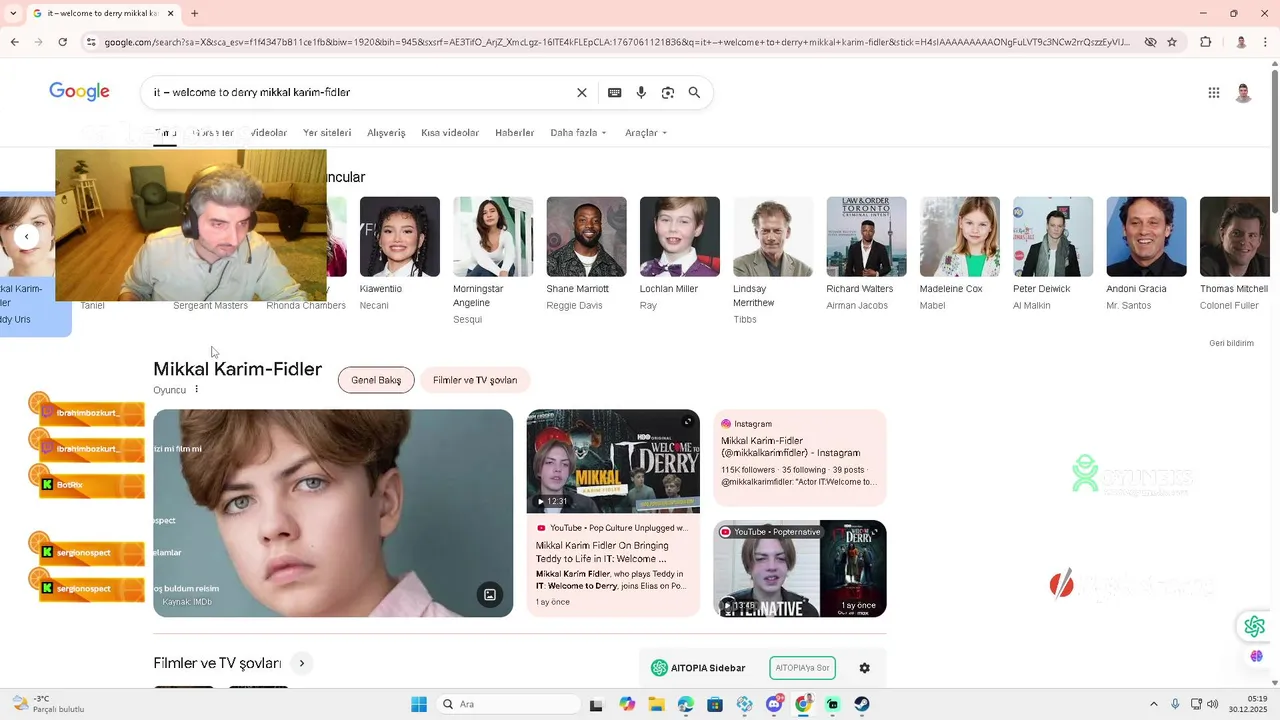
Task: Play the Popternative YouTube video thumbnail
Action: (x=800, y=569)
